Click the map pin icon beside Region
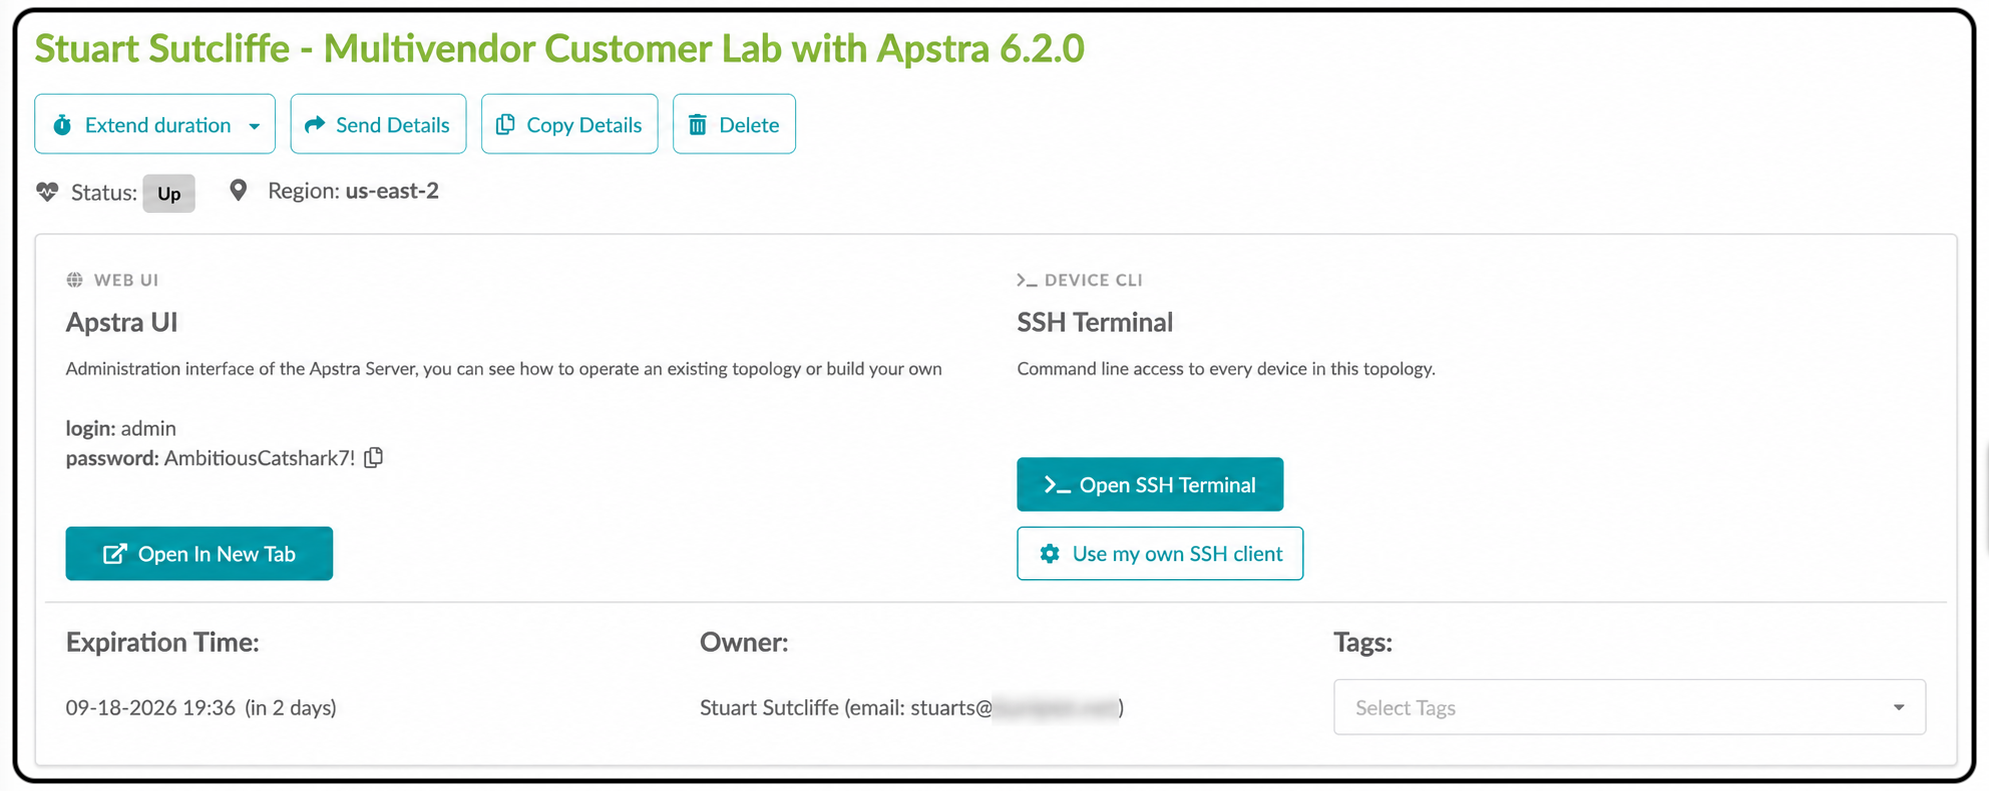This screenshot has width=1989, height=791. pos(238,190)
